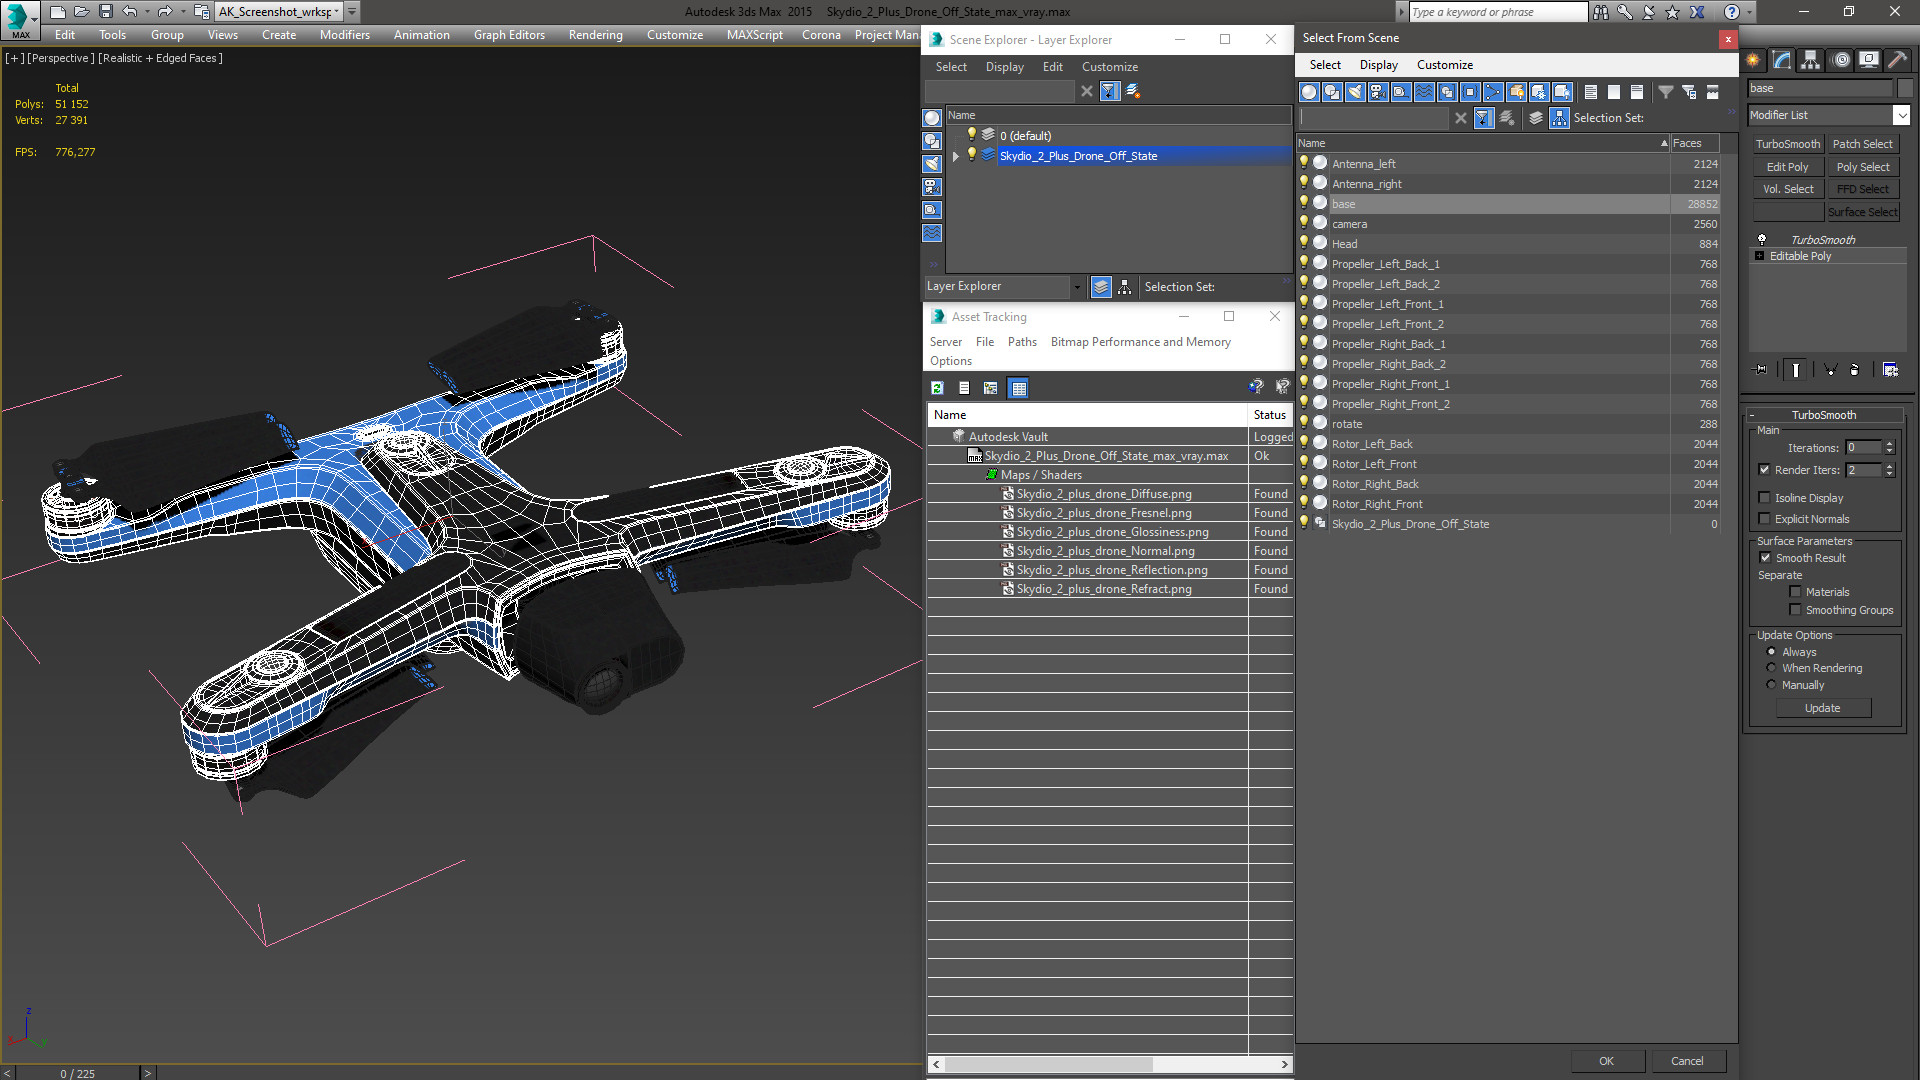Toggle helpers display filter in Select From Scene
This screenshot has width=1920, height=1080.
coord(1401,92)
